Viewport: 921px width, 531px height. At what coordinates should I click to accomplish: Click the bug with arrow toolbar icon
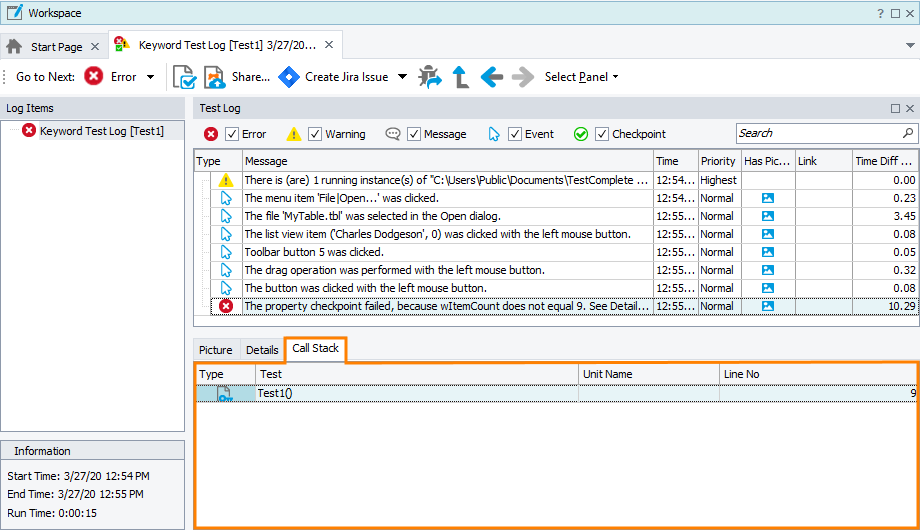point(430,77)
